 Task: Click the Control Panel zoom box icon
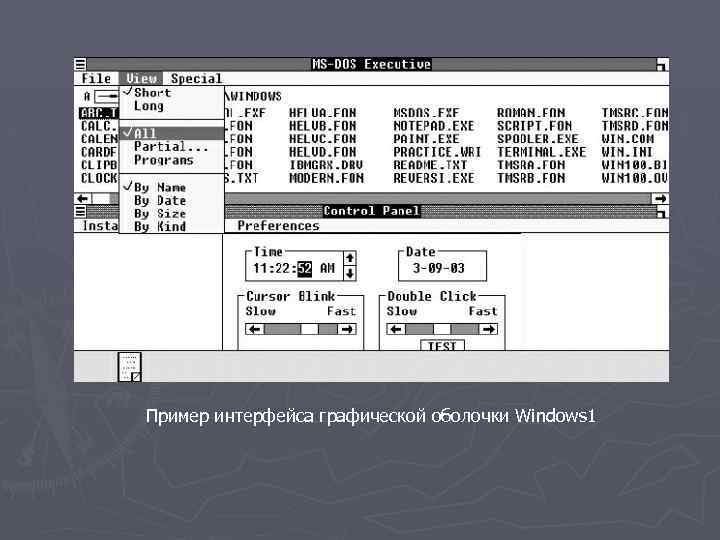[x=662, y=212]
